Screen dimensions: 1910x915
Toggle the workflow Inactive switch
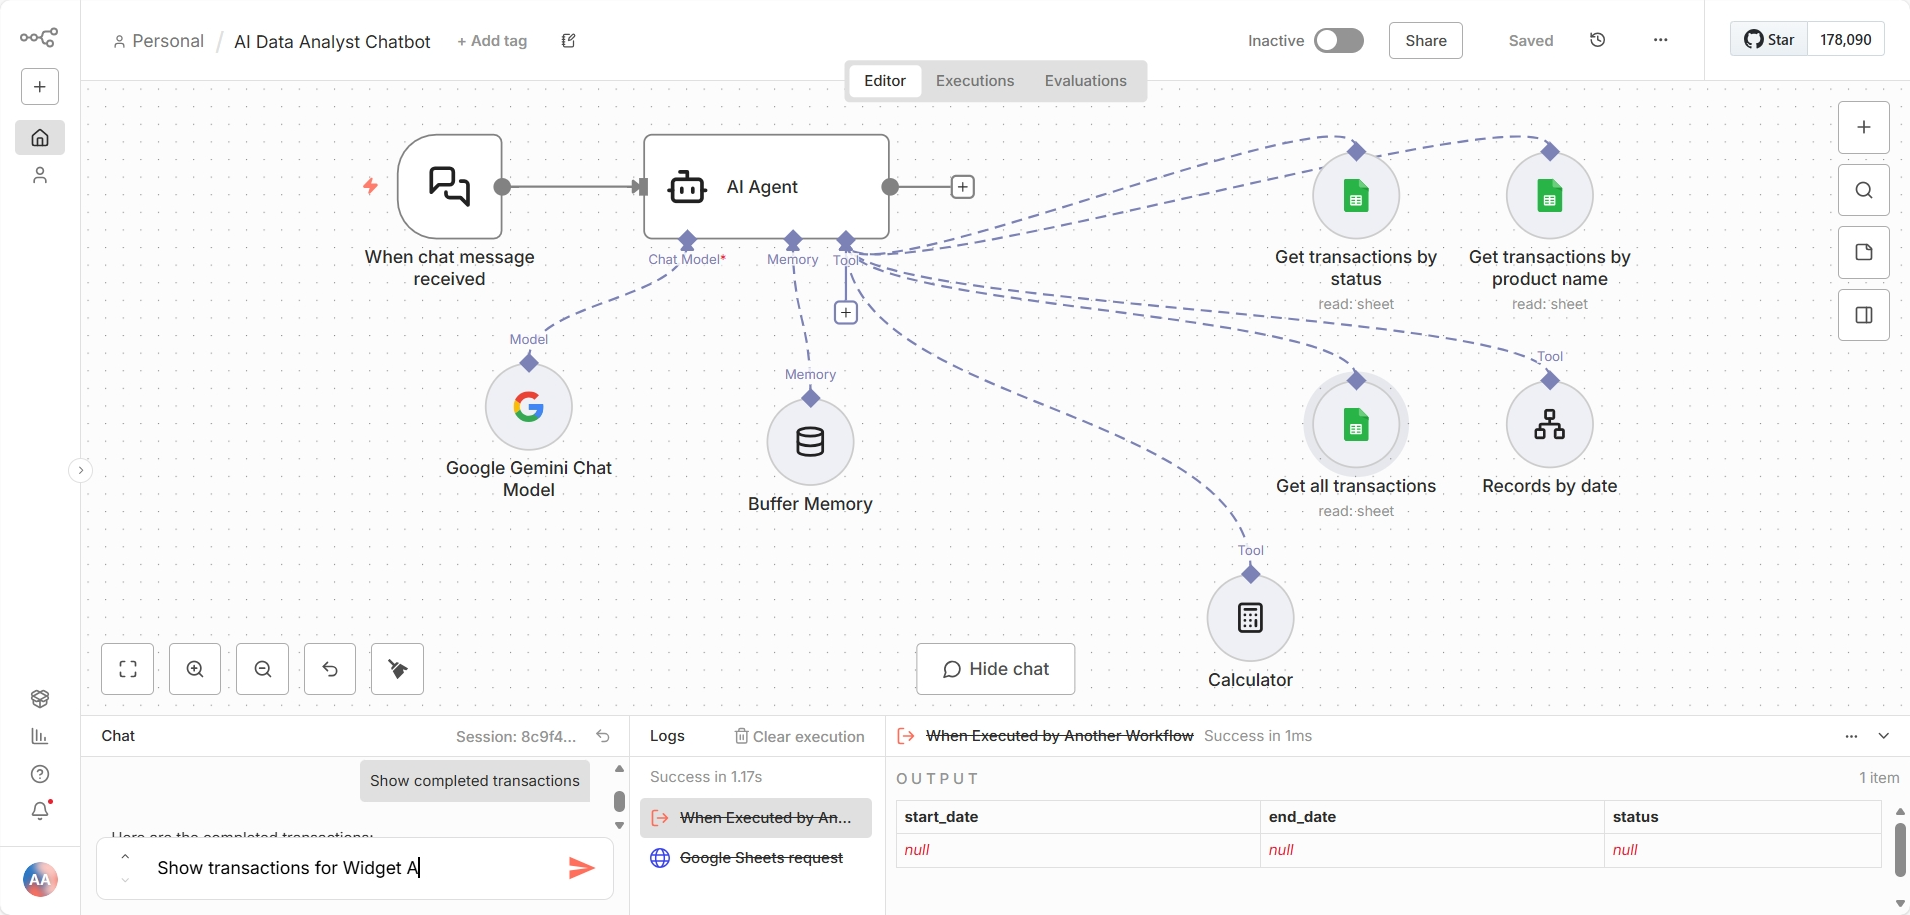(x=1340, y=40)
